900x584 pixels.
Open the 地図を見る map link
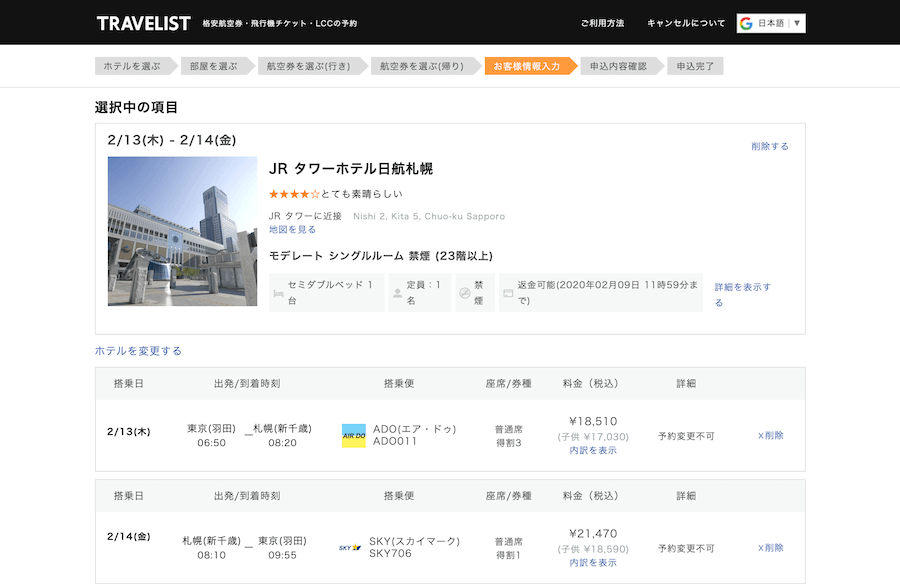pos(292,230)
